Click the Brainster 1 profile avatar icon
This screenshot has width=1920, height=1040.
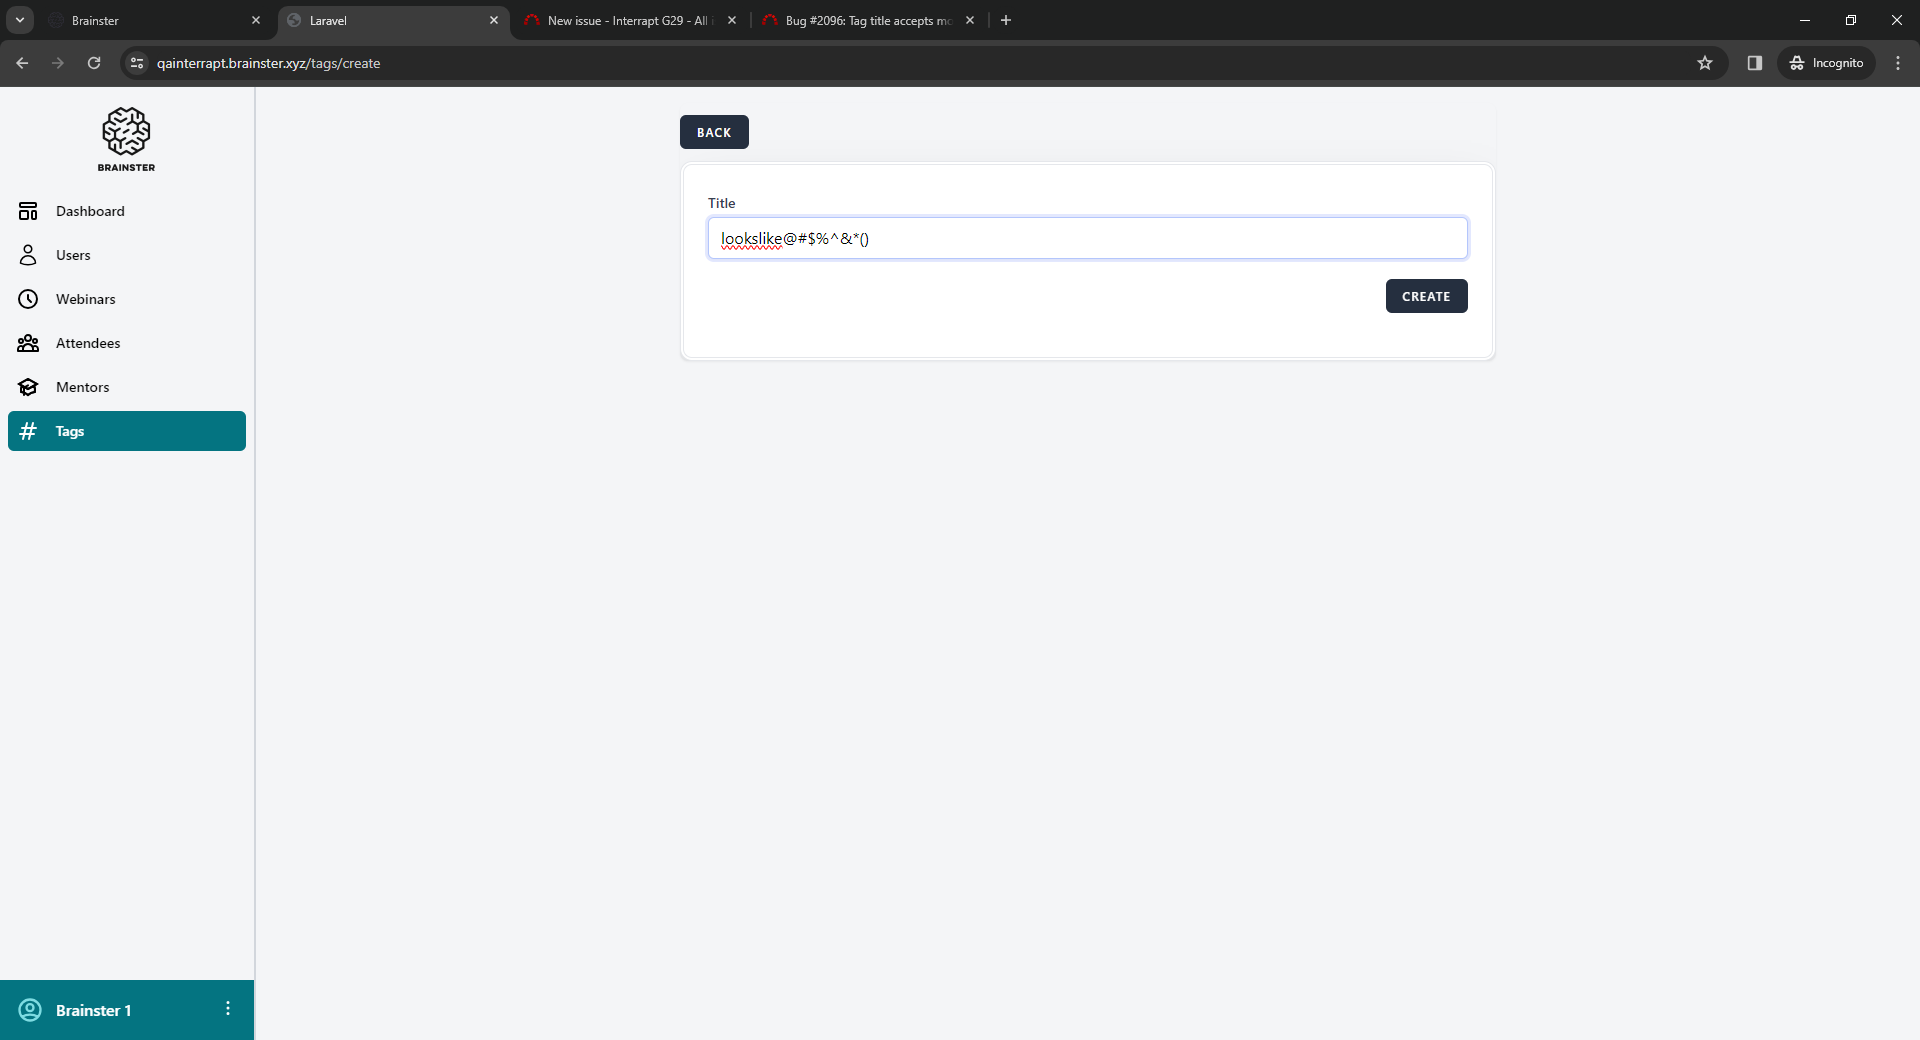pyautogui.click(x=31, y=1010)
